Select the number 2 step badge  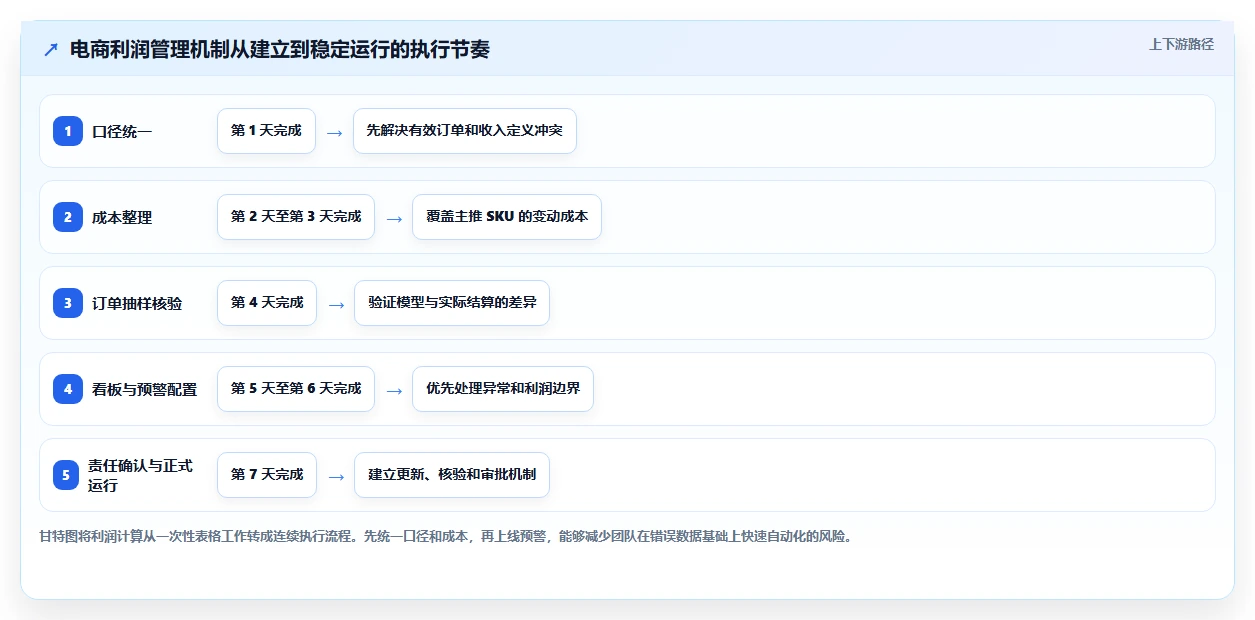coord(67,217)
